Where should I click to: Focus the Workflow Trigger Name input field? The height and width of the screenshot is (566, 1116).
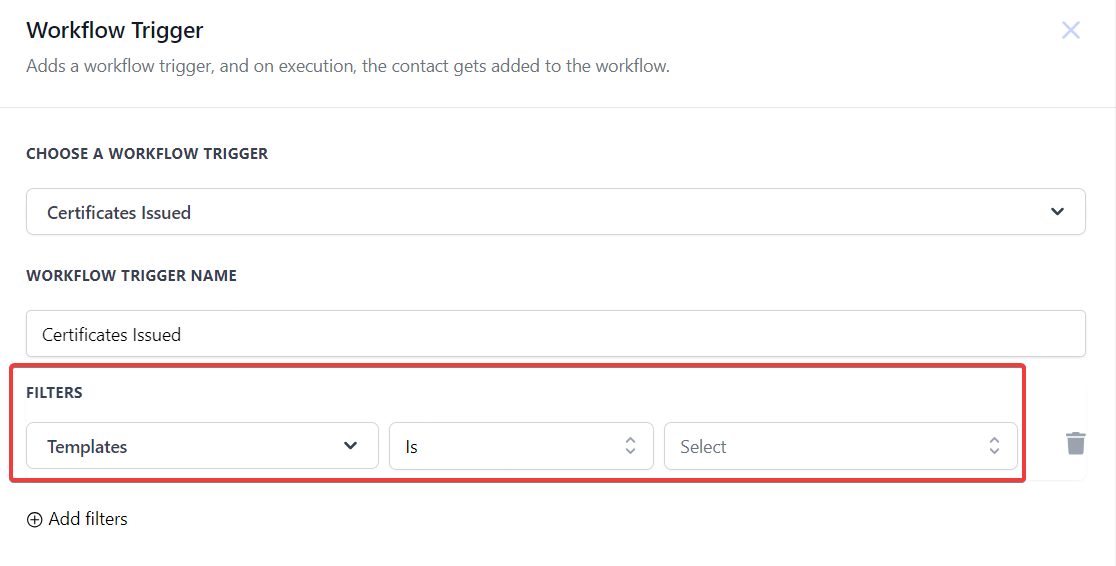pos(555,334)
